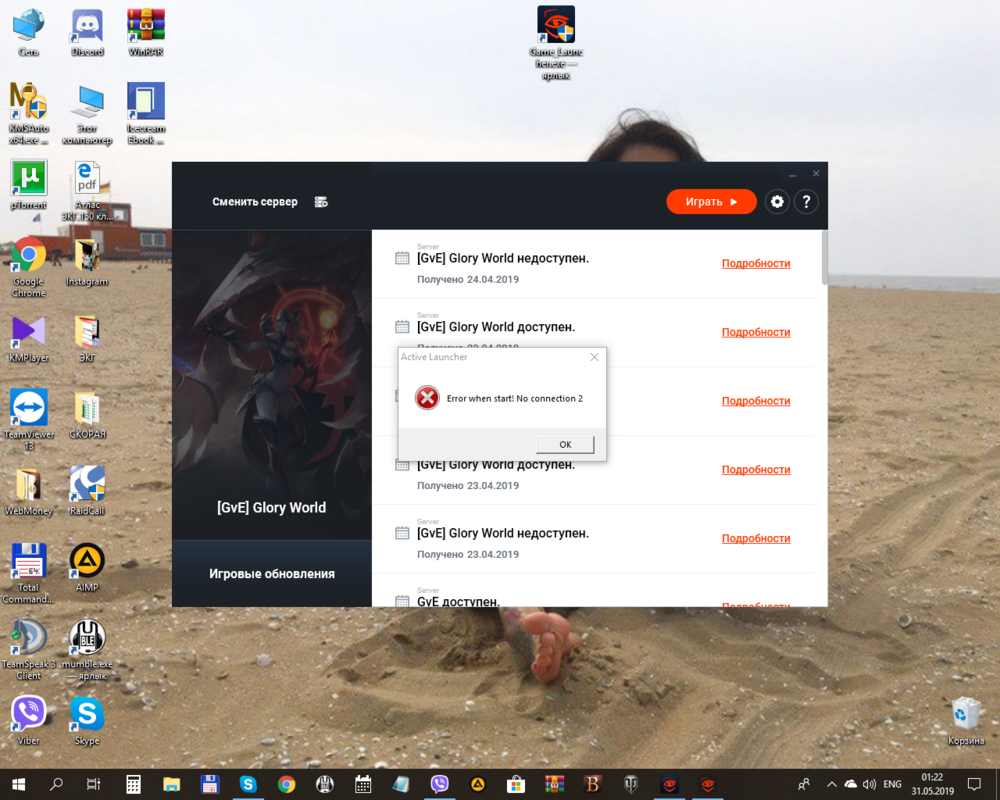
Task: Open Discord desktop shortcut
Action: point(88,28)
